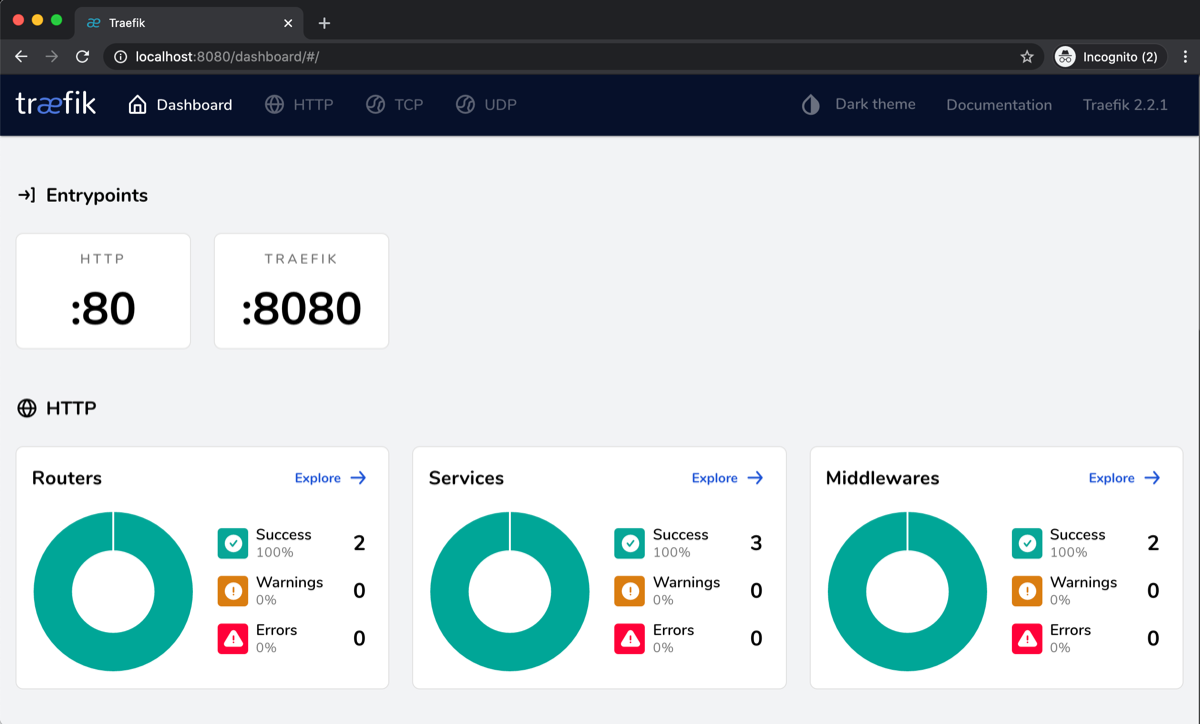Explore the Middlewares list
The image size is (1200, 725).
coord(1125,478)
